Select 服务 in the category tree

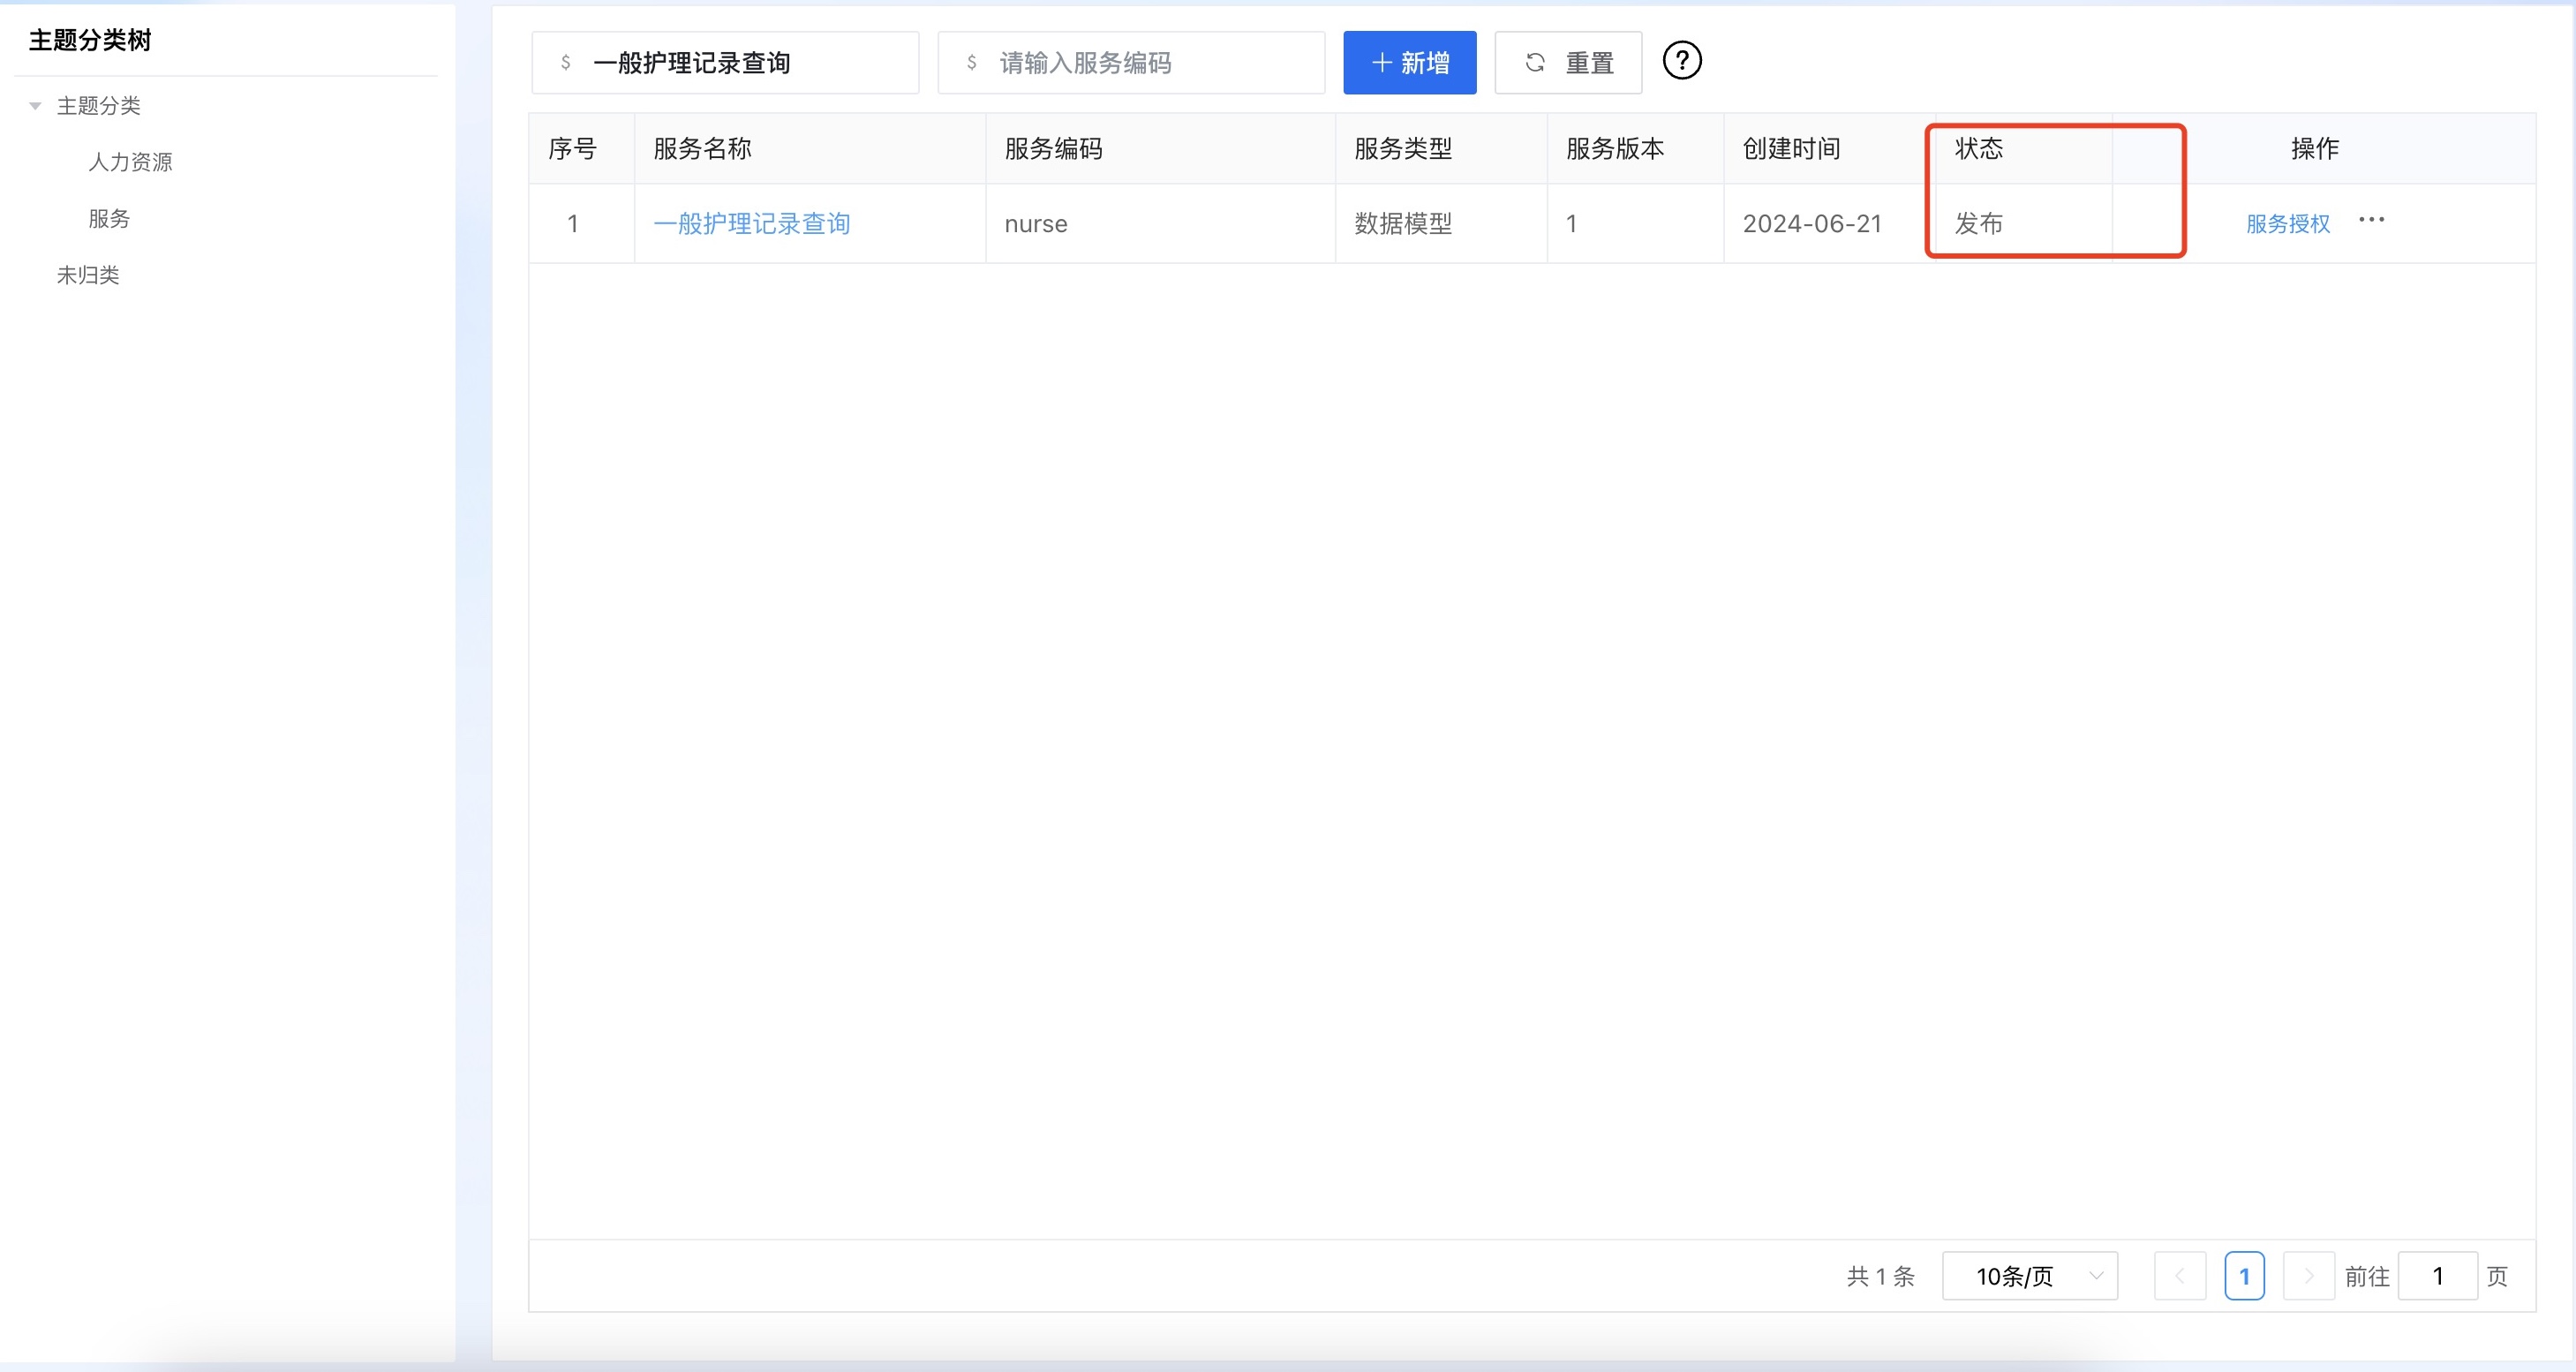[109, 219]
